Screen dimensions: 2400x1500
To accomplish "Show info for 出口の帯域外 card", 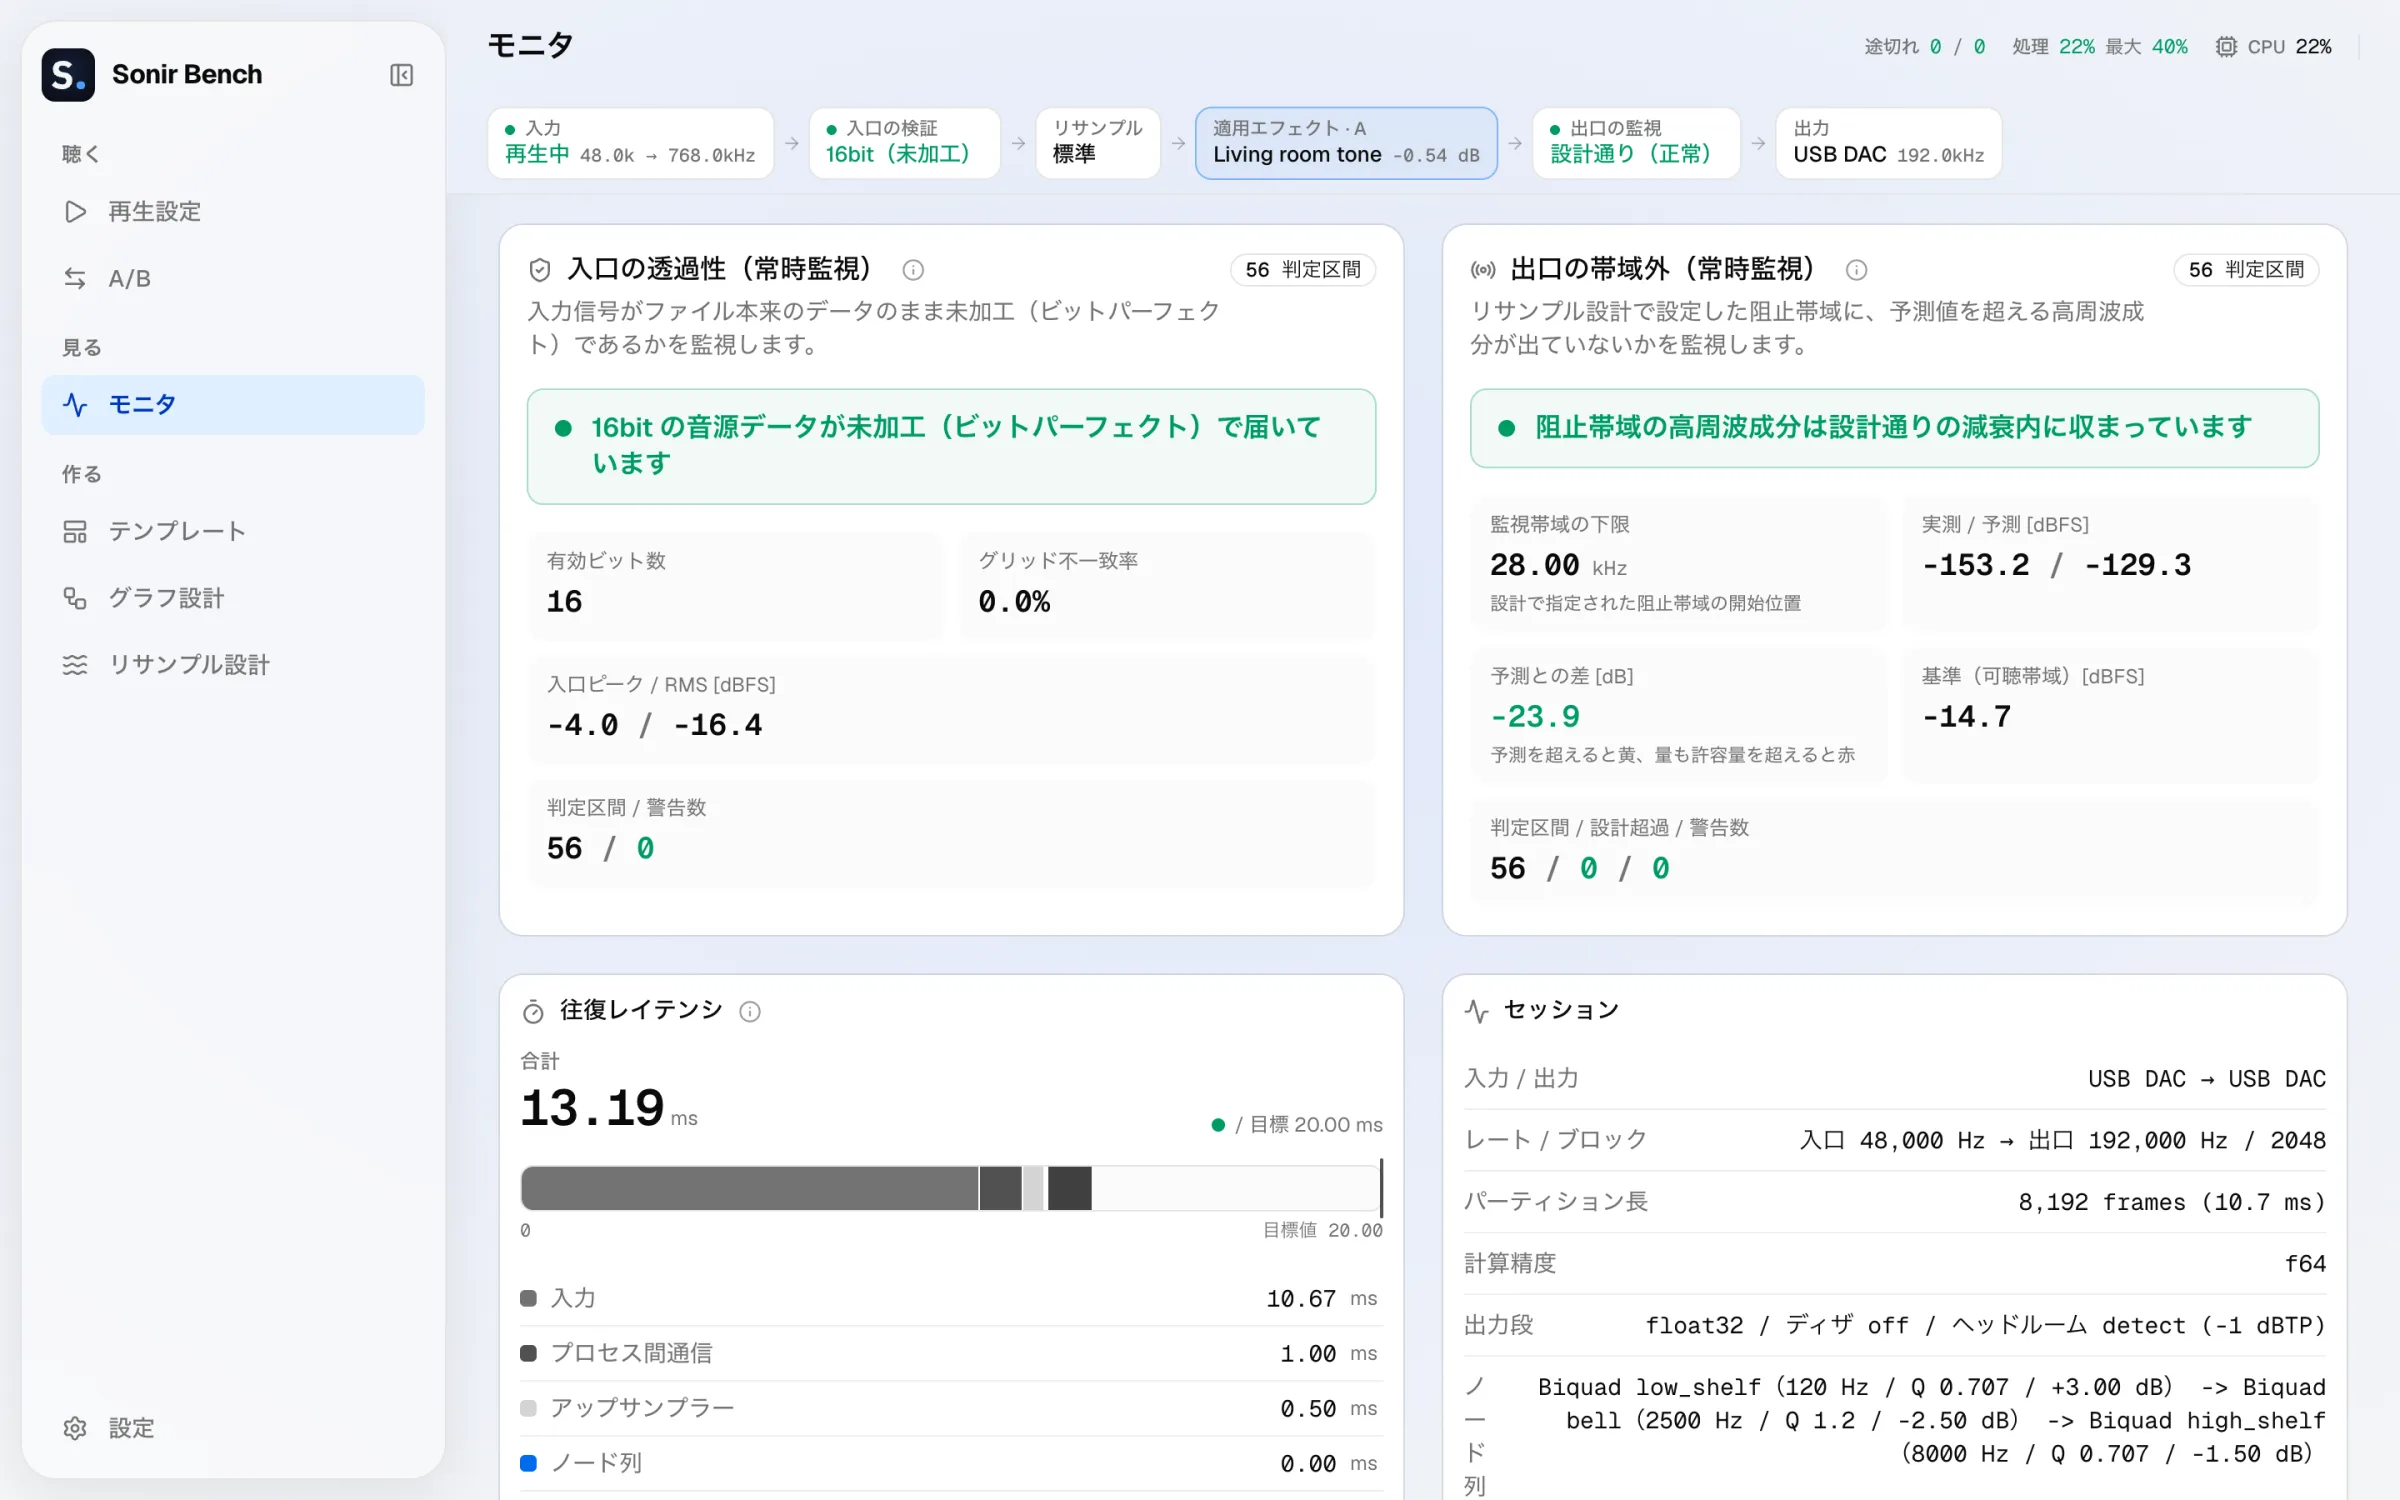I will [x=1856, y=270].
